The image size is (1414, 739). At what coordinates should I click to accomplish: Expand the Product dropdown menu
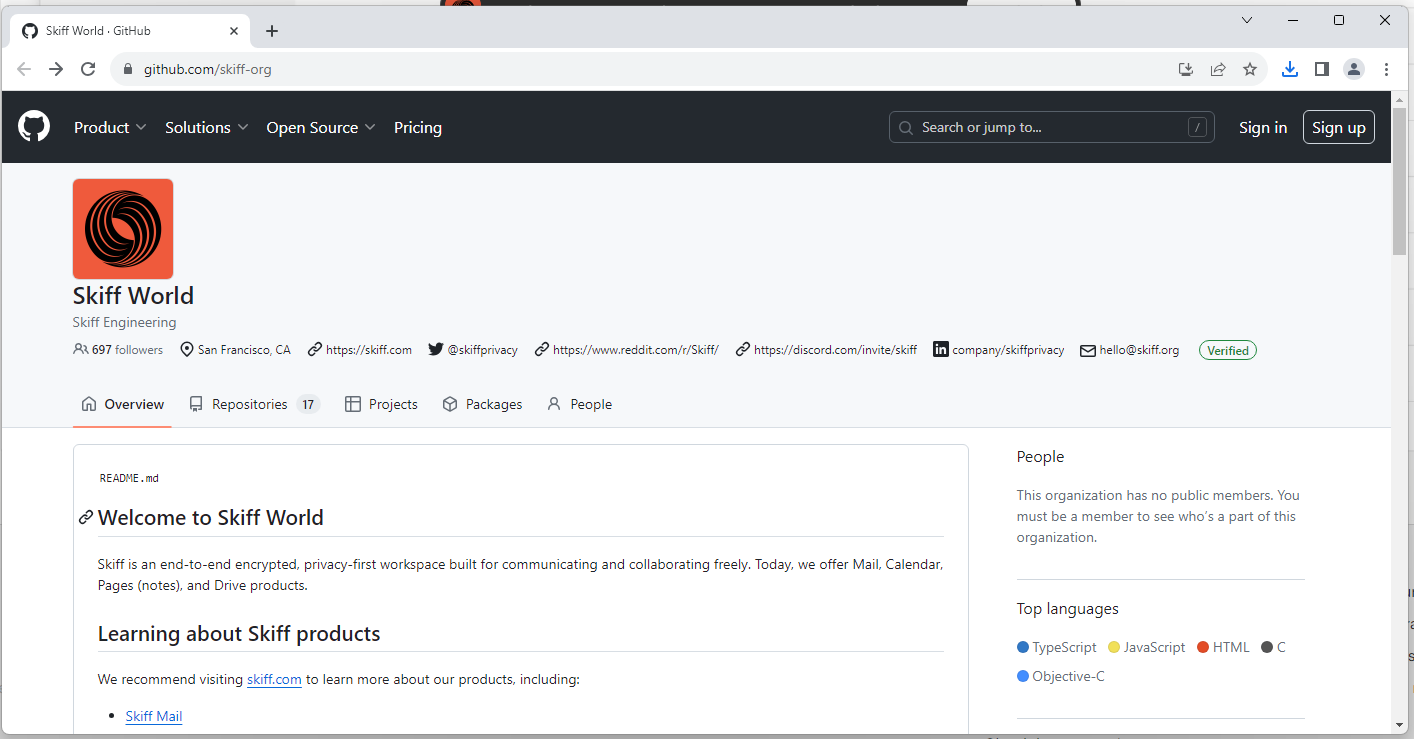(x=110, y=127)
